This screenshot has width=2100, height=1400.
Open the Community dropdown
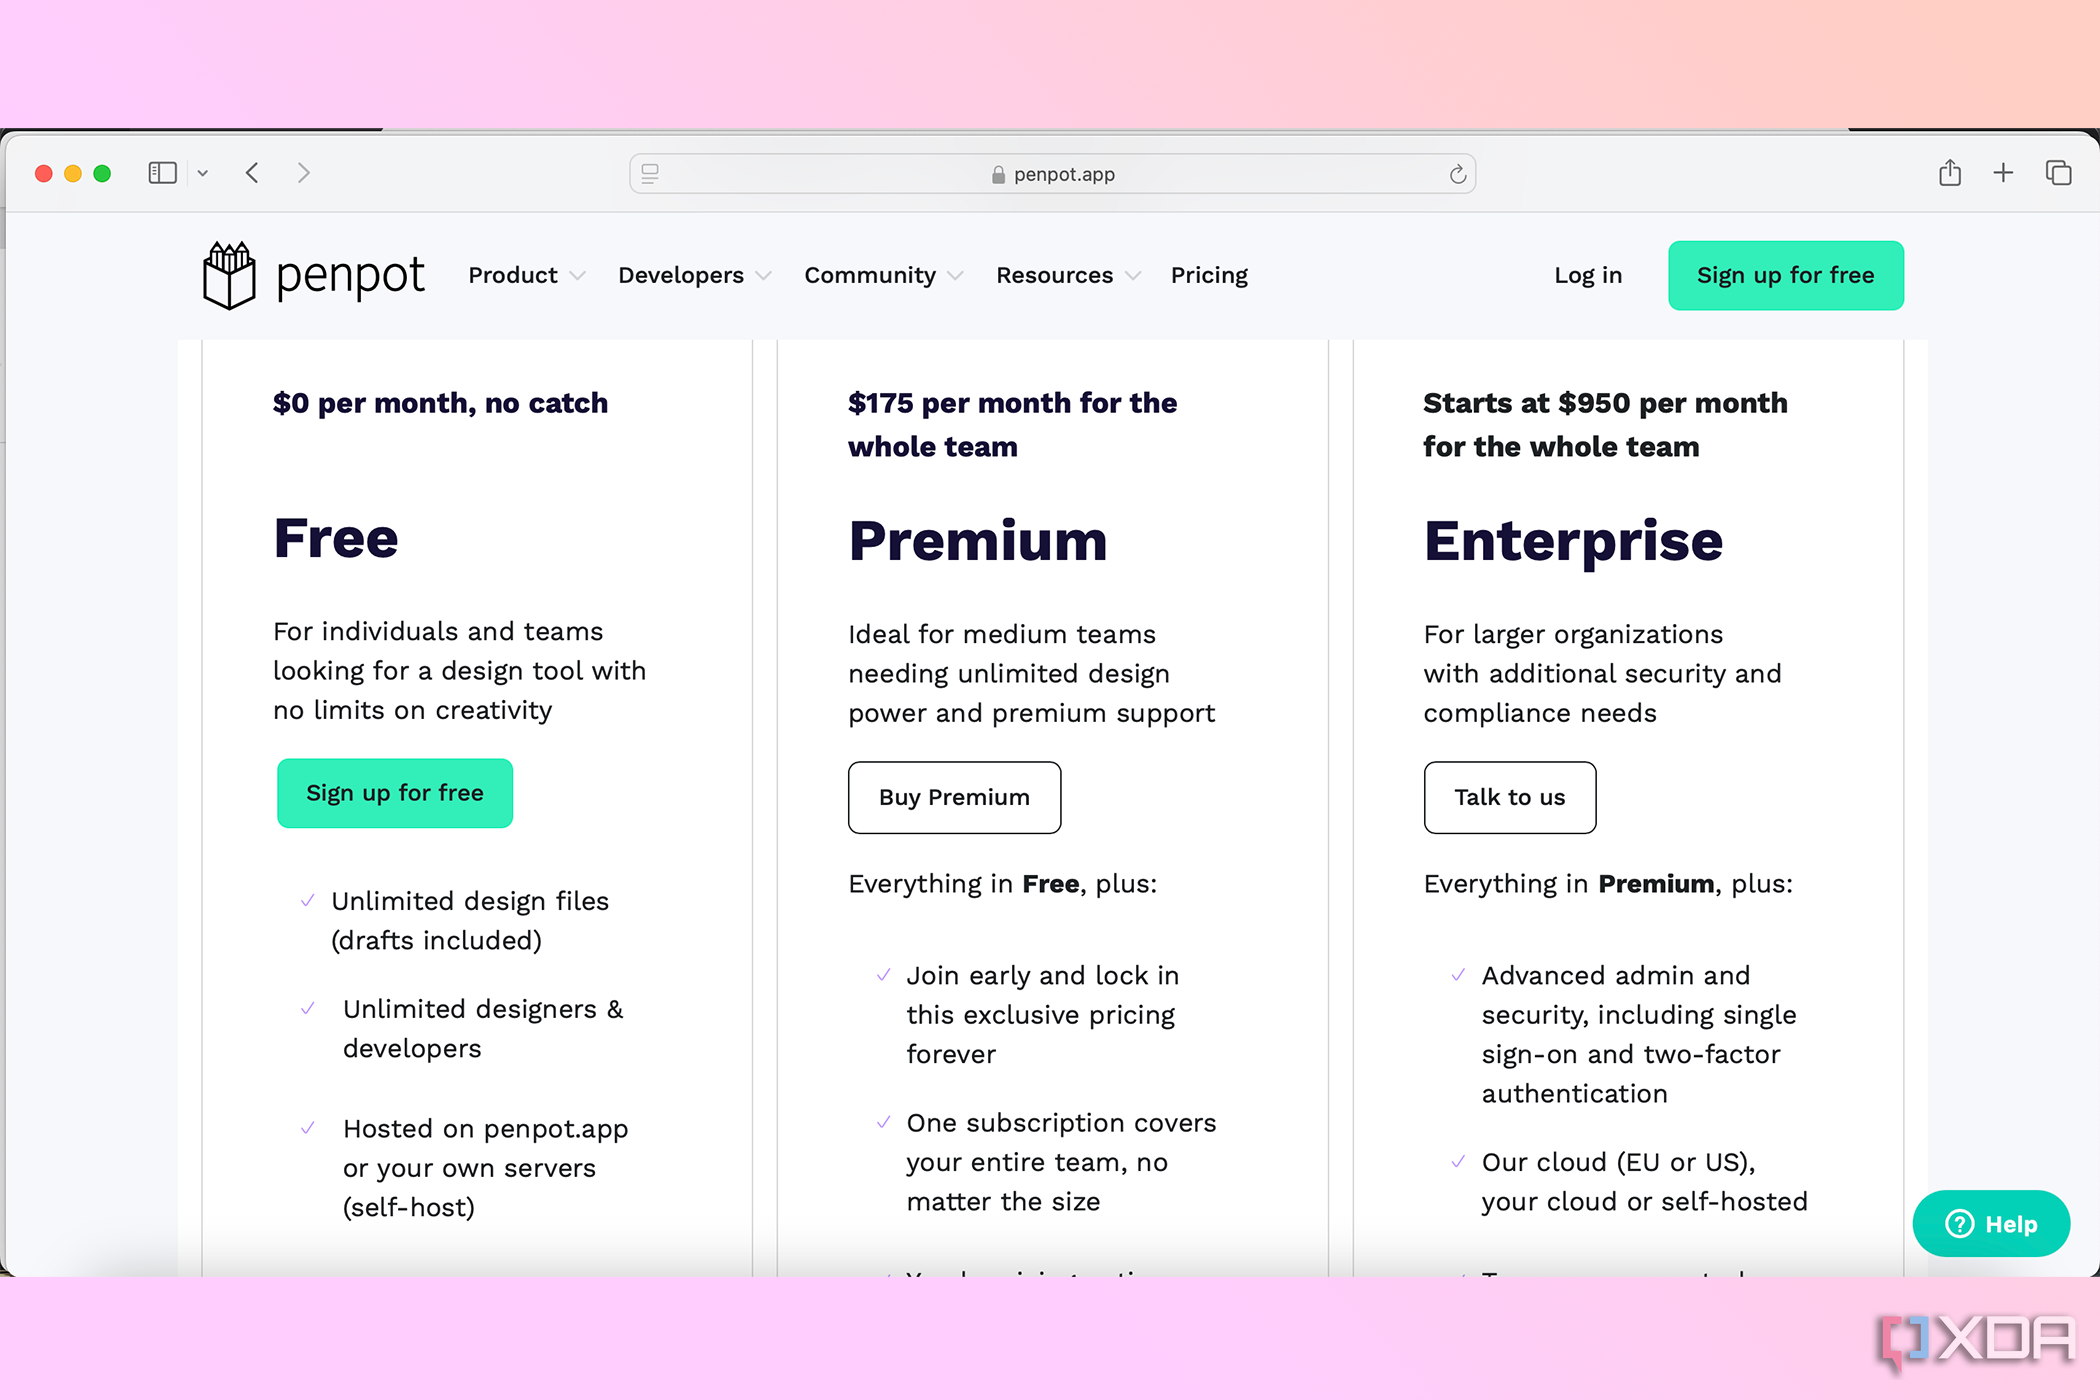[881, 275]
